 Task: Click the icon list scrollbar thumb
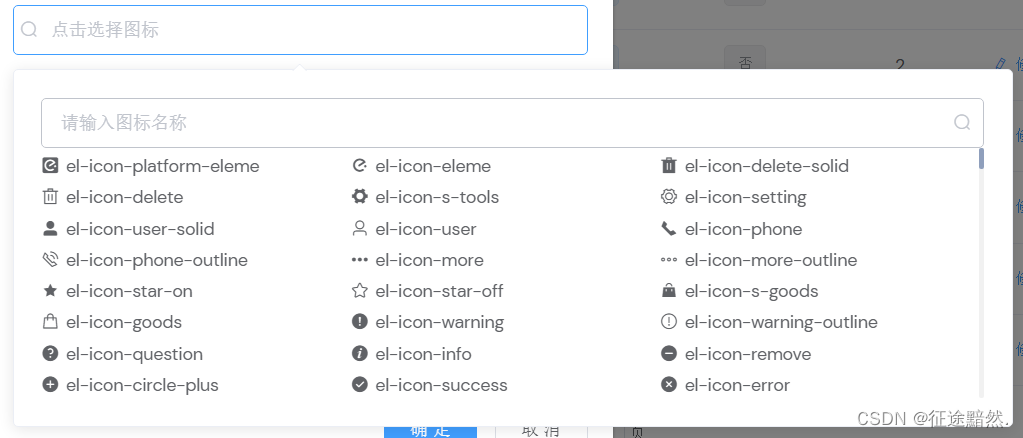tap(981, 158)
